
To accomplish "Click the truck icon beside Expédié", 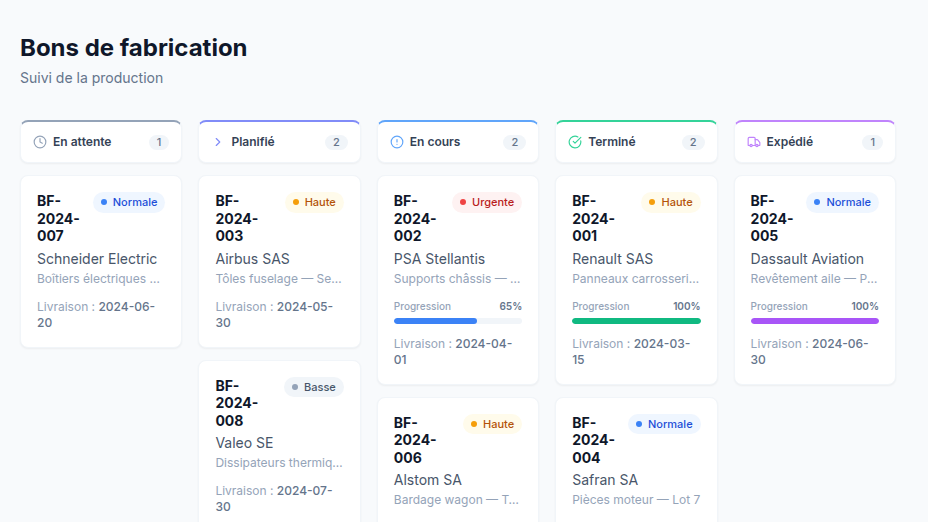I will pyautogui.click(x=753, y=142).
